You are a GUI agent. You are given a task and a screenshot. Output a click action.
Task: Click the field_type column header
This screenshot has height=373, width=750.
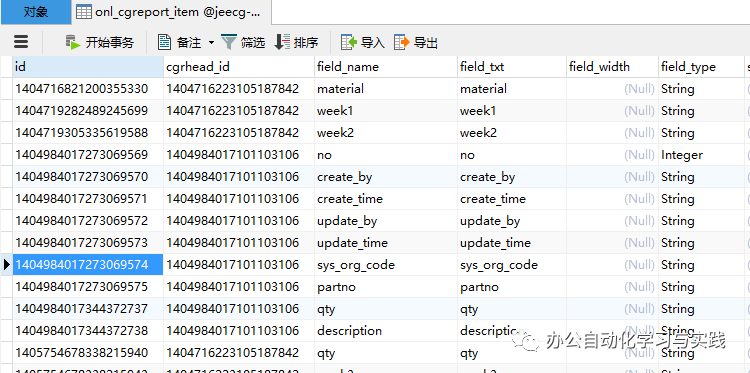pos(701,67)
